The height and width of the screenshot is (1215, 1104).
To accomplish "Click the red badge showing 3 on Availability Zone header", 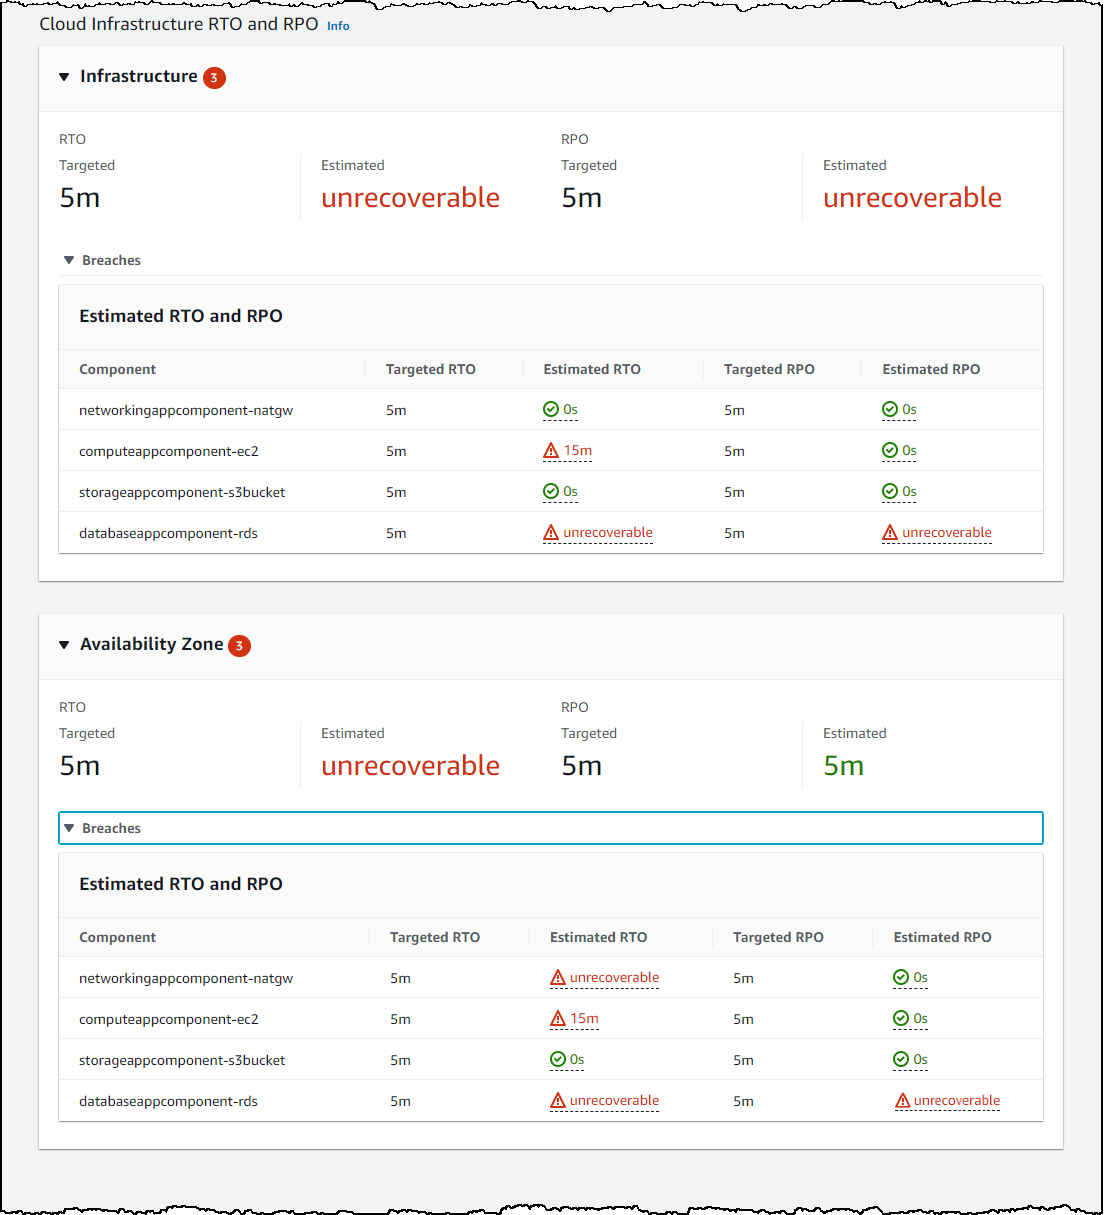I will click(239, 645).
